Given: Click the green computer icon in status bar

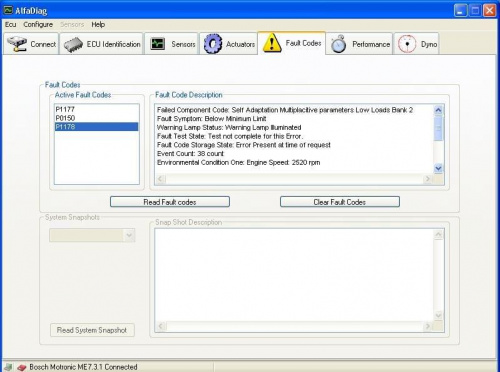Looking at the screenshot, I should coord(9,367).
